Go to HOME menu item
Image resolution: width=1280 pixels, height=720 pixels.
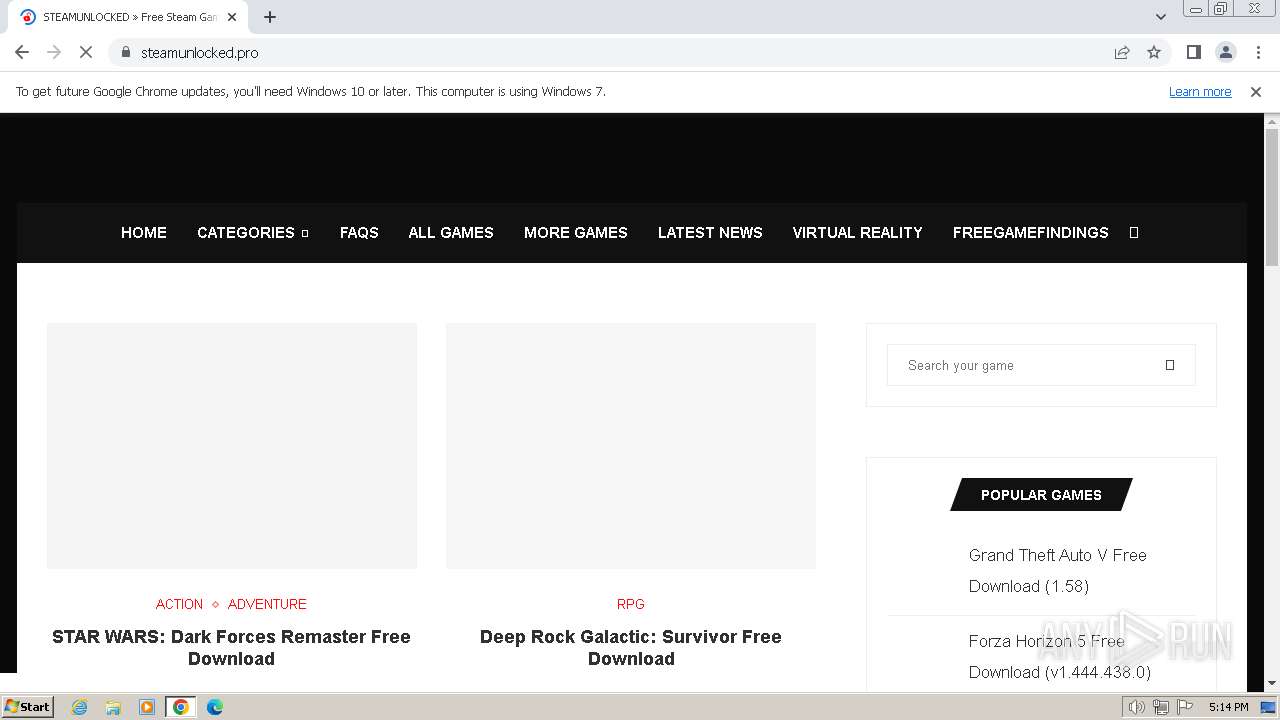[x=144, y=232]
